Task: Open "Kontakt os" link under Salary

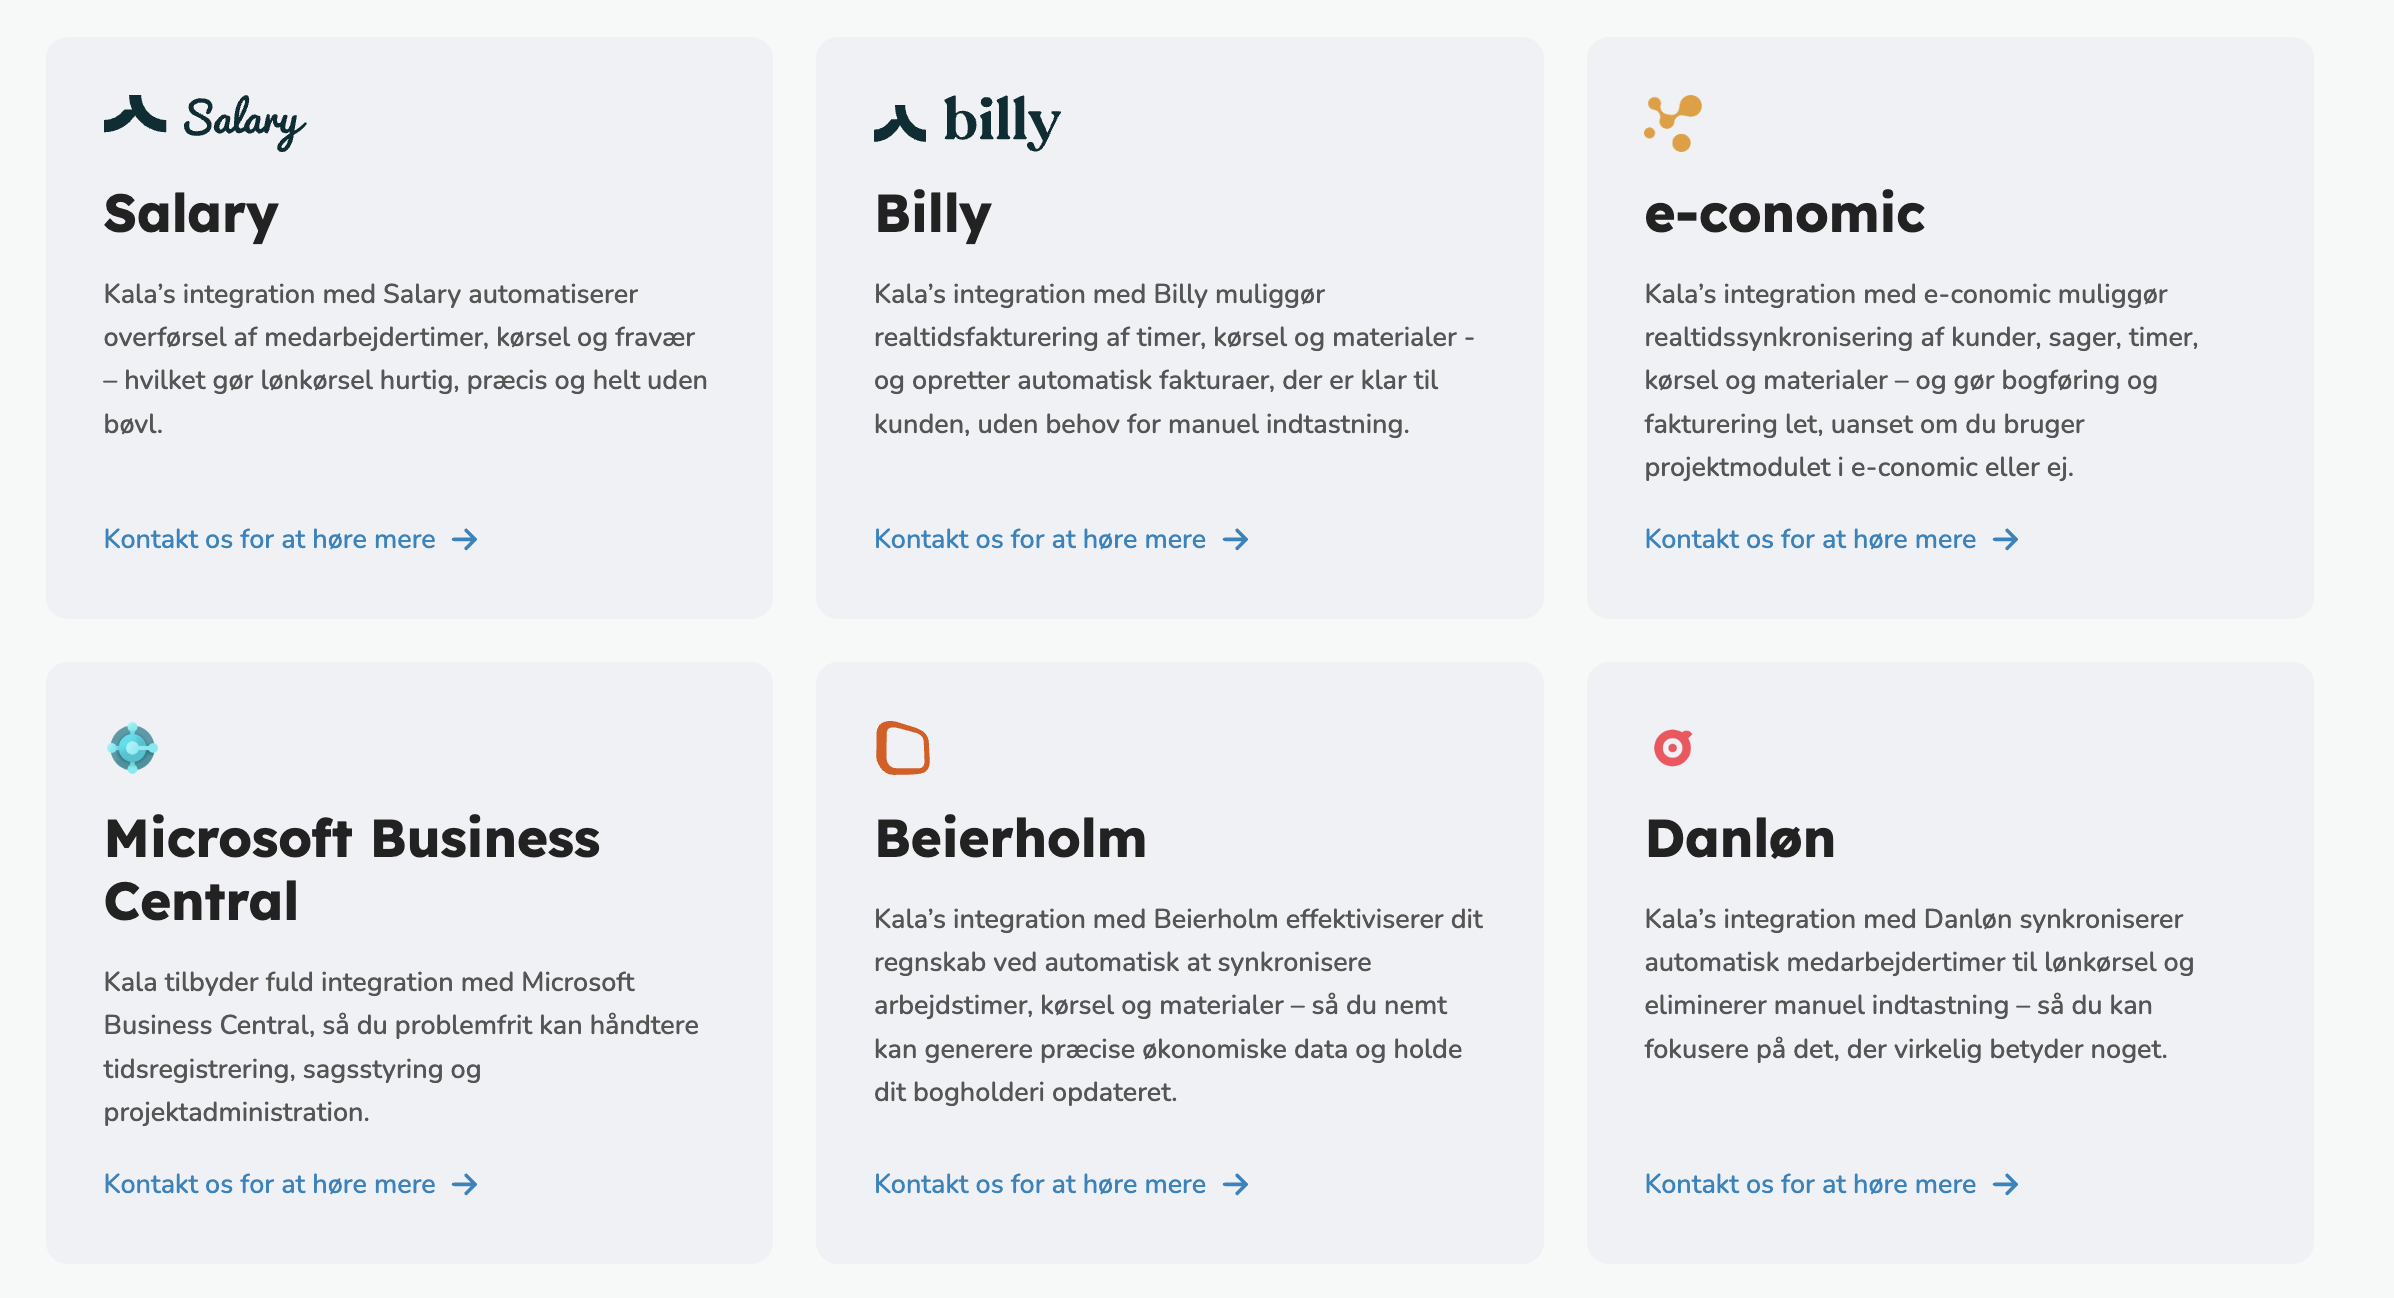Action: pyautogui.click(x=270, y=540)
